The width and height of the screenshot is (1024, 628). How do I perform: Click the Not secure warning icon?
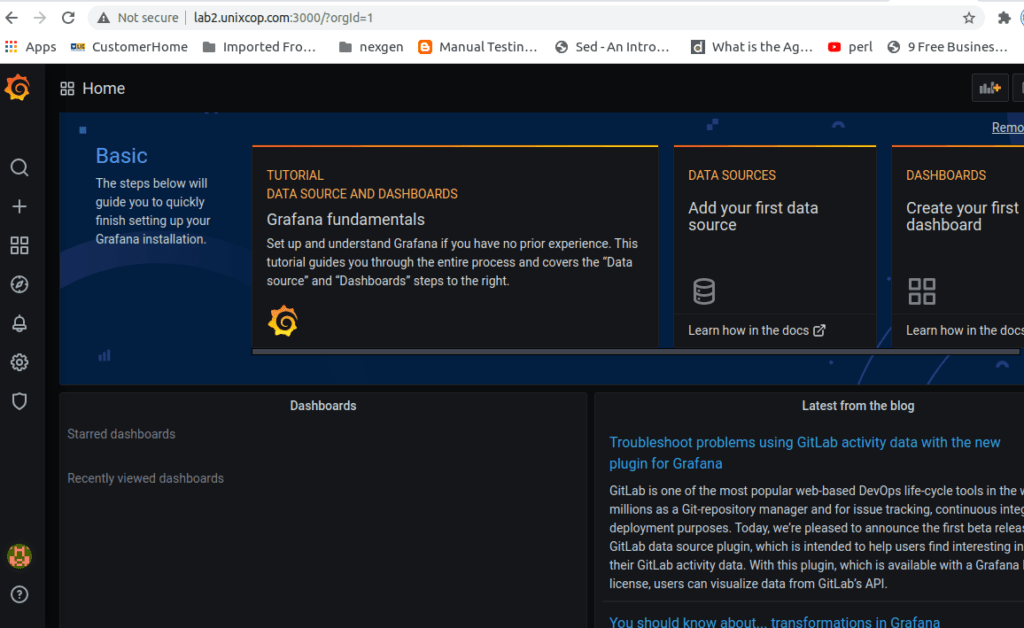pyautogui.click(x=103, y=18)
